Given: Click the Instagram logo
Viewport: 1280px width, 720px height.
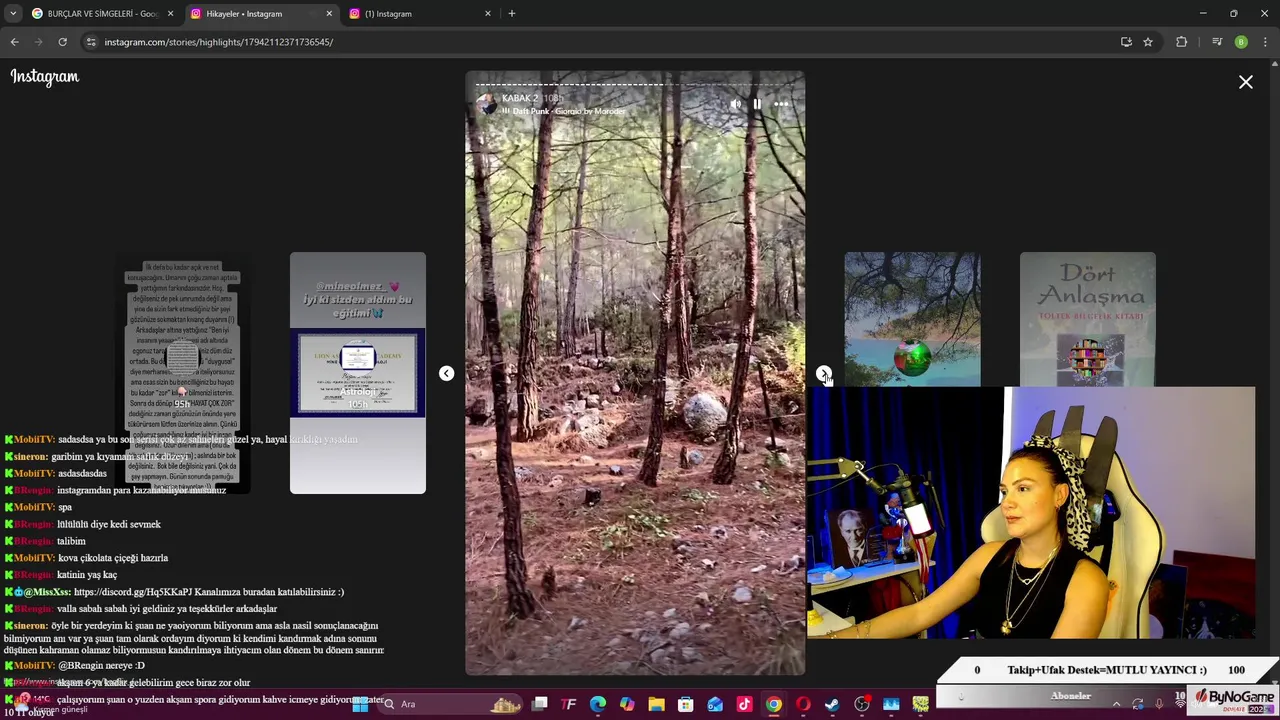Looking at the screenshot, I should pyautogui.click(x=45, y=77).
